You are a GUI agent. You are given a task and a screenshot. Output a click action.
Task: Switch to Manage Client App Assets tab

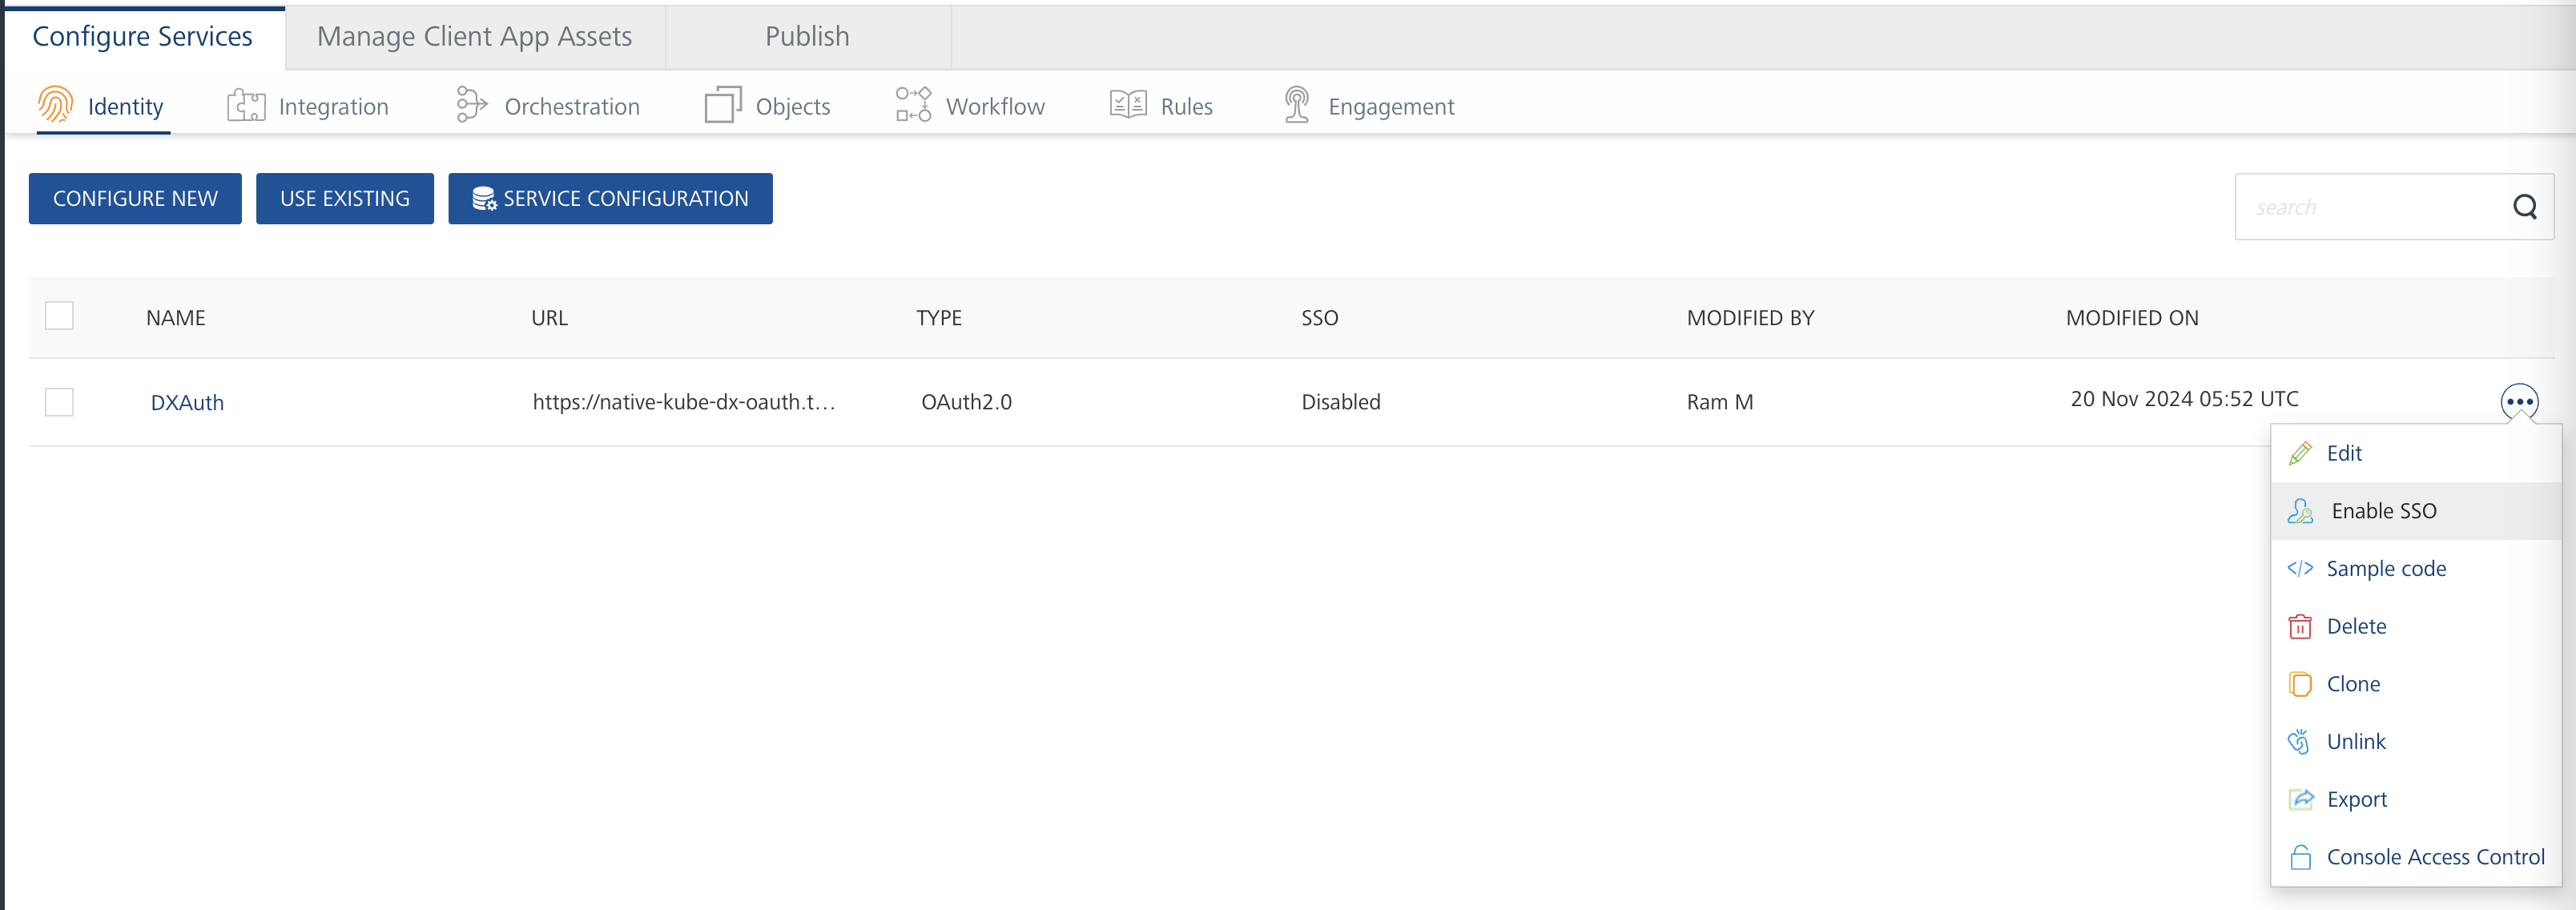474,37
